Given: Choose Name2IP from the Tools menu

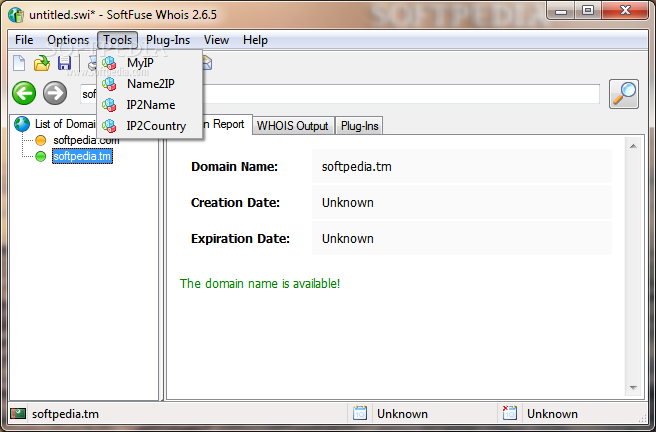Looking at the screenshot, I should [x=150, y=84].
